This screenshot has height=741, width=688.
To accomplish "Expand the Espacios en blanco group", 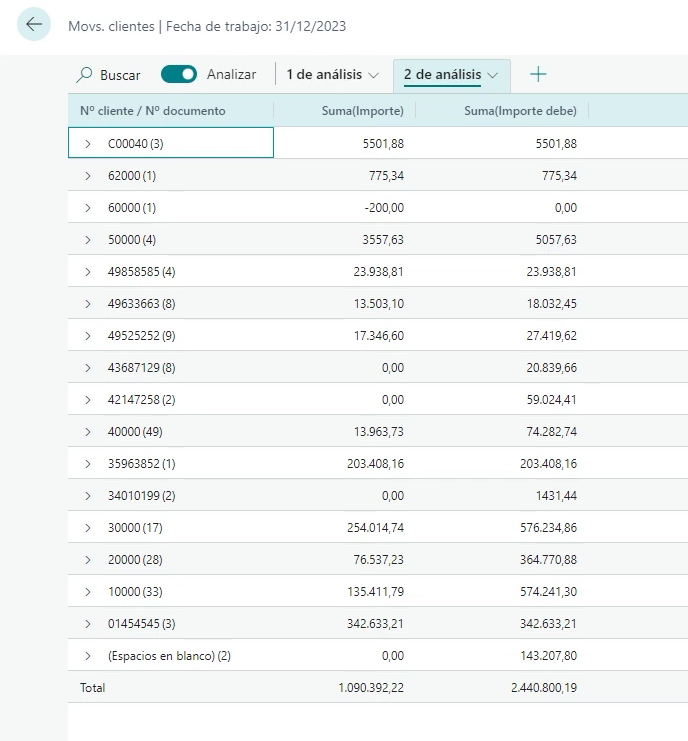I will pos(88,656).
